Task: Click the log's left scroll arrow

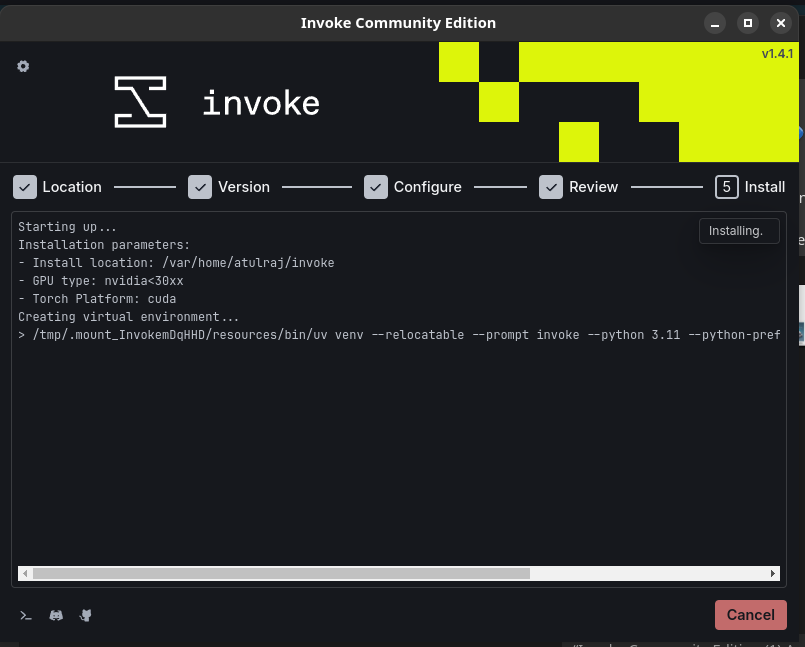Action: click(25, 574)
